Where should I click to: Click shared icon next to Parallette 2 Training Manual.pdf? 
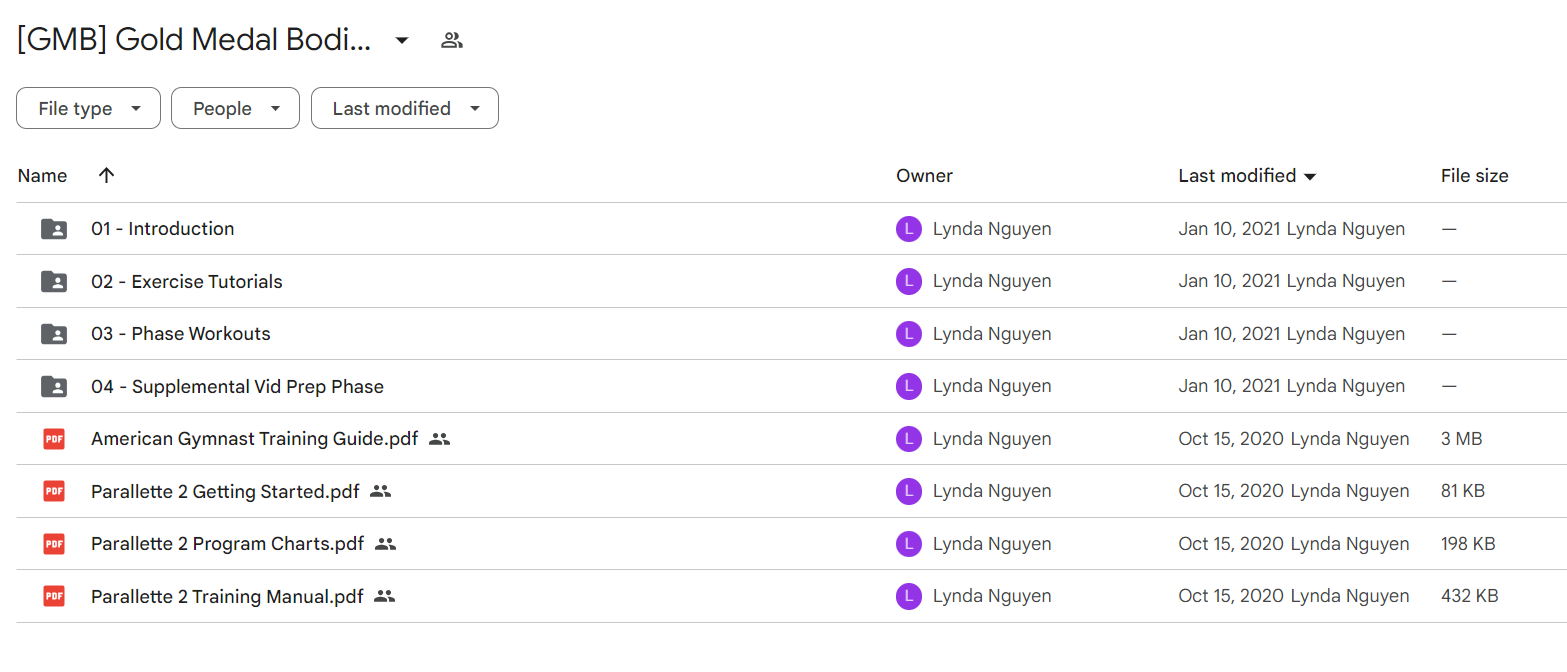pos(385,597)
